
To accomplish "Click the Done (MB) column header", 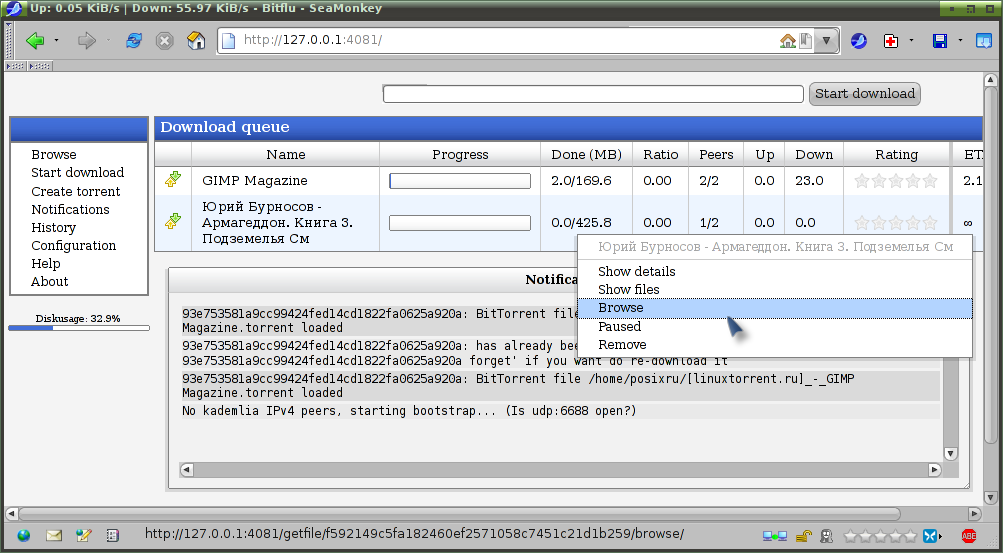I will coord(587,155).
